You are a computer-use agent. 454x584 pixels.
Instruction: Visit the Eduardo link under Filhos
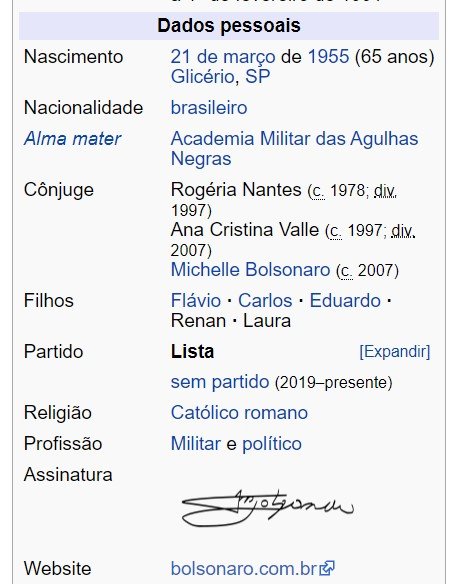(x=345, y=300)
